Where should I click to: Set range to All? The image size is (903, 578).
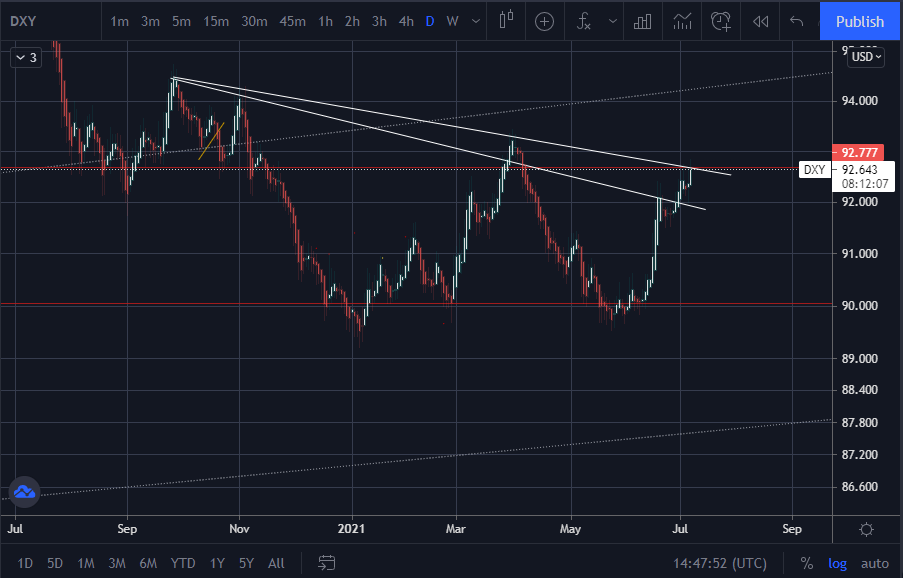[x=276, y=563]
